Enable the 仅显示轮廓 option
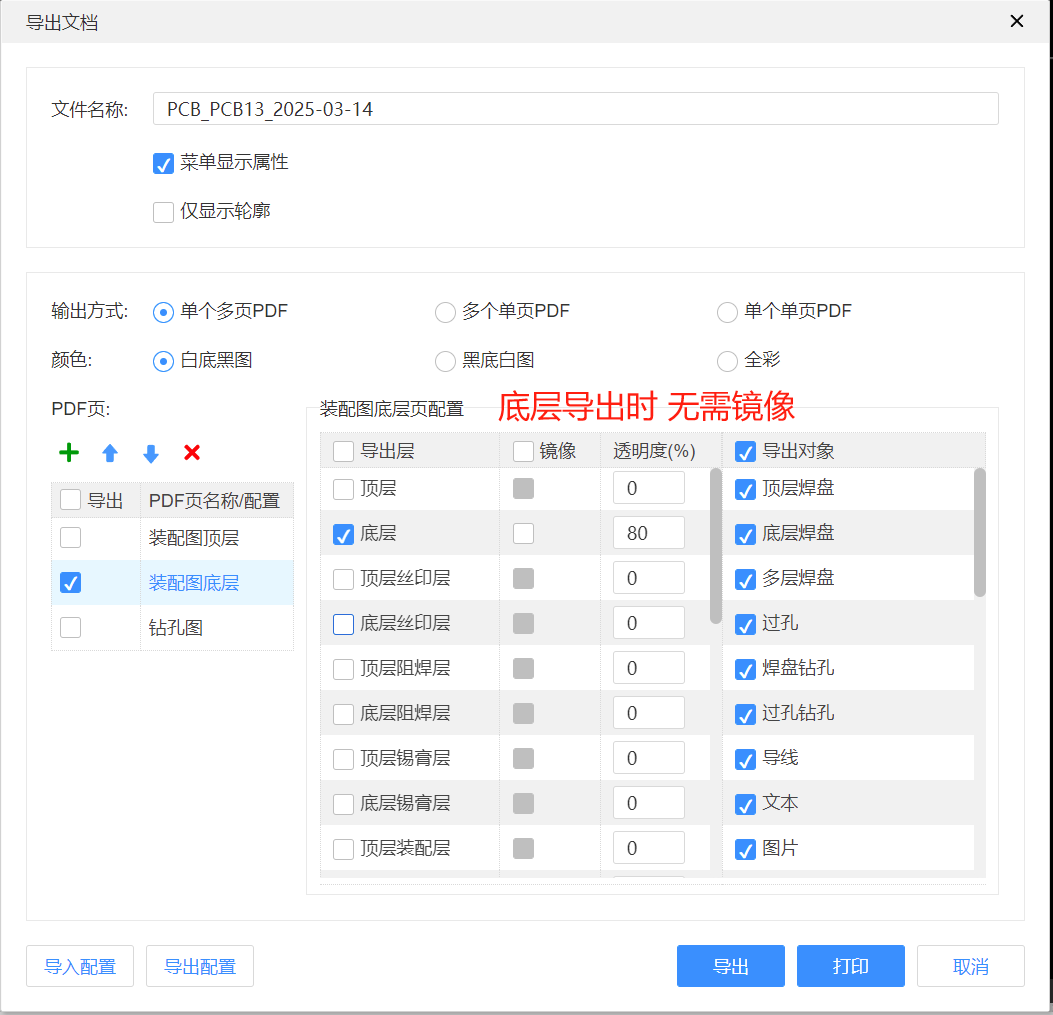 pyautogui.click(x=163, y=211)
